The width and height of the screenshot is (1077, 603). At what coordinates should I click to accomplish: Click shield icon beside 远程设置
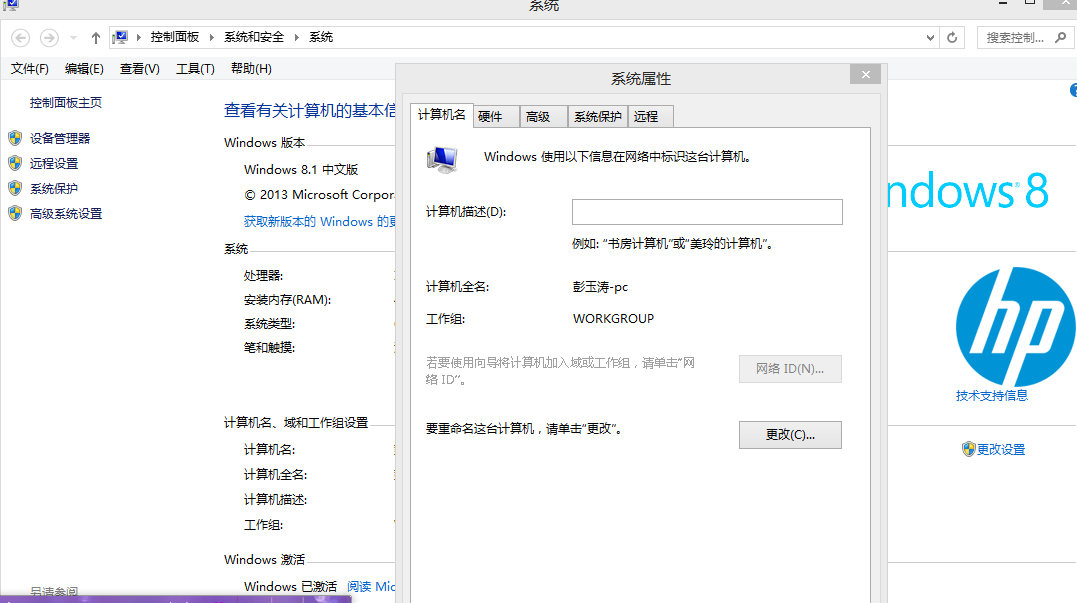tap(15, 163)
